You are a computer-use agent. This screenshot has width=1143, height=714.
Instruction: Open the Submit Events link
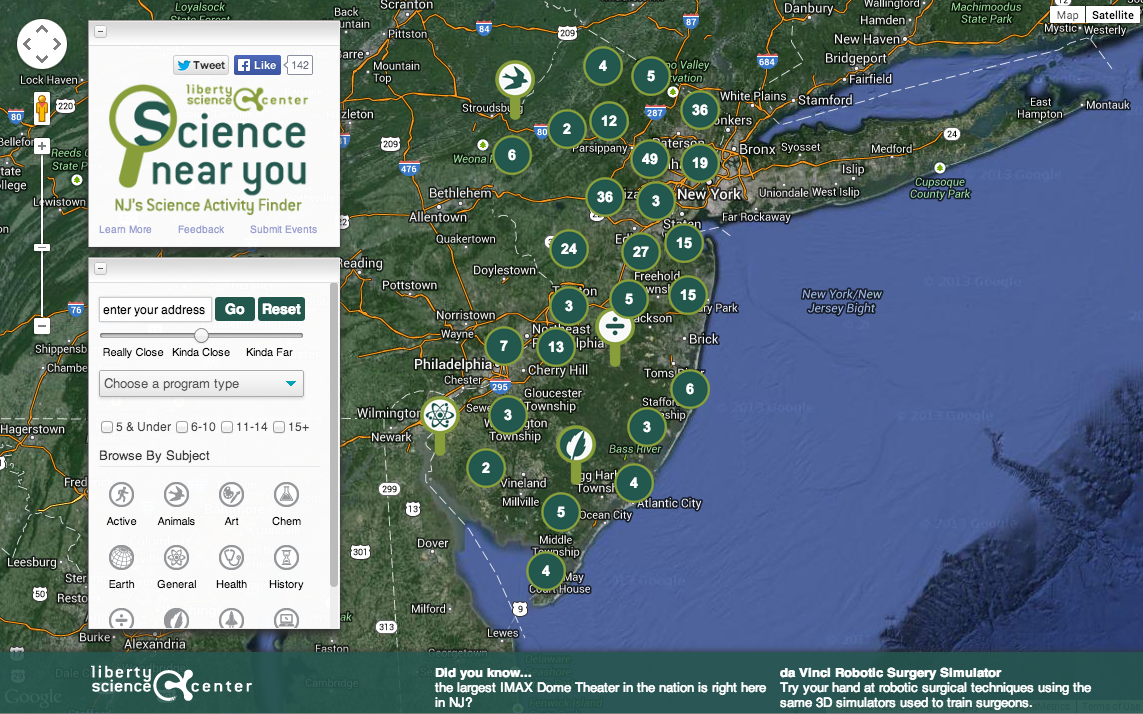tap(283, 229)
